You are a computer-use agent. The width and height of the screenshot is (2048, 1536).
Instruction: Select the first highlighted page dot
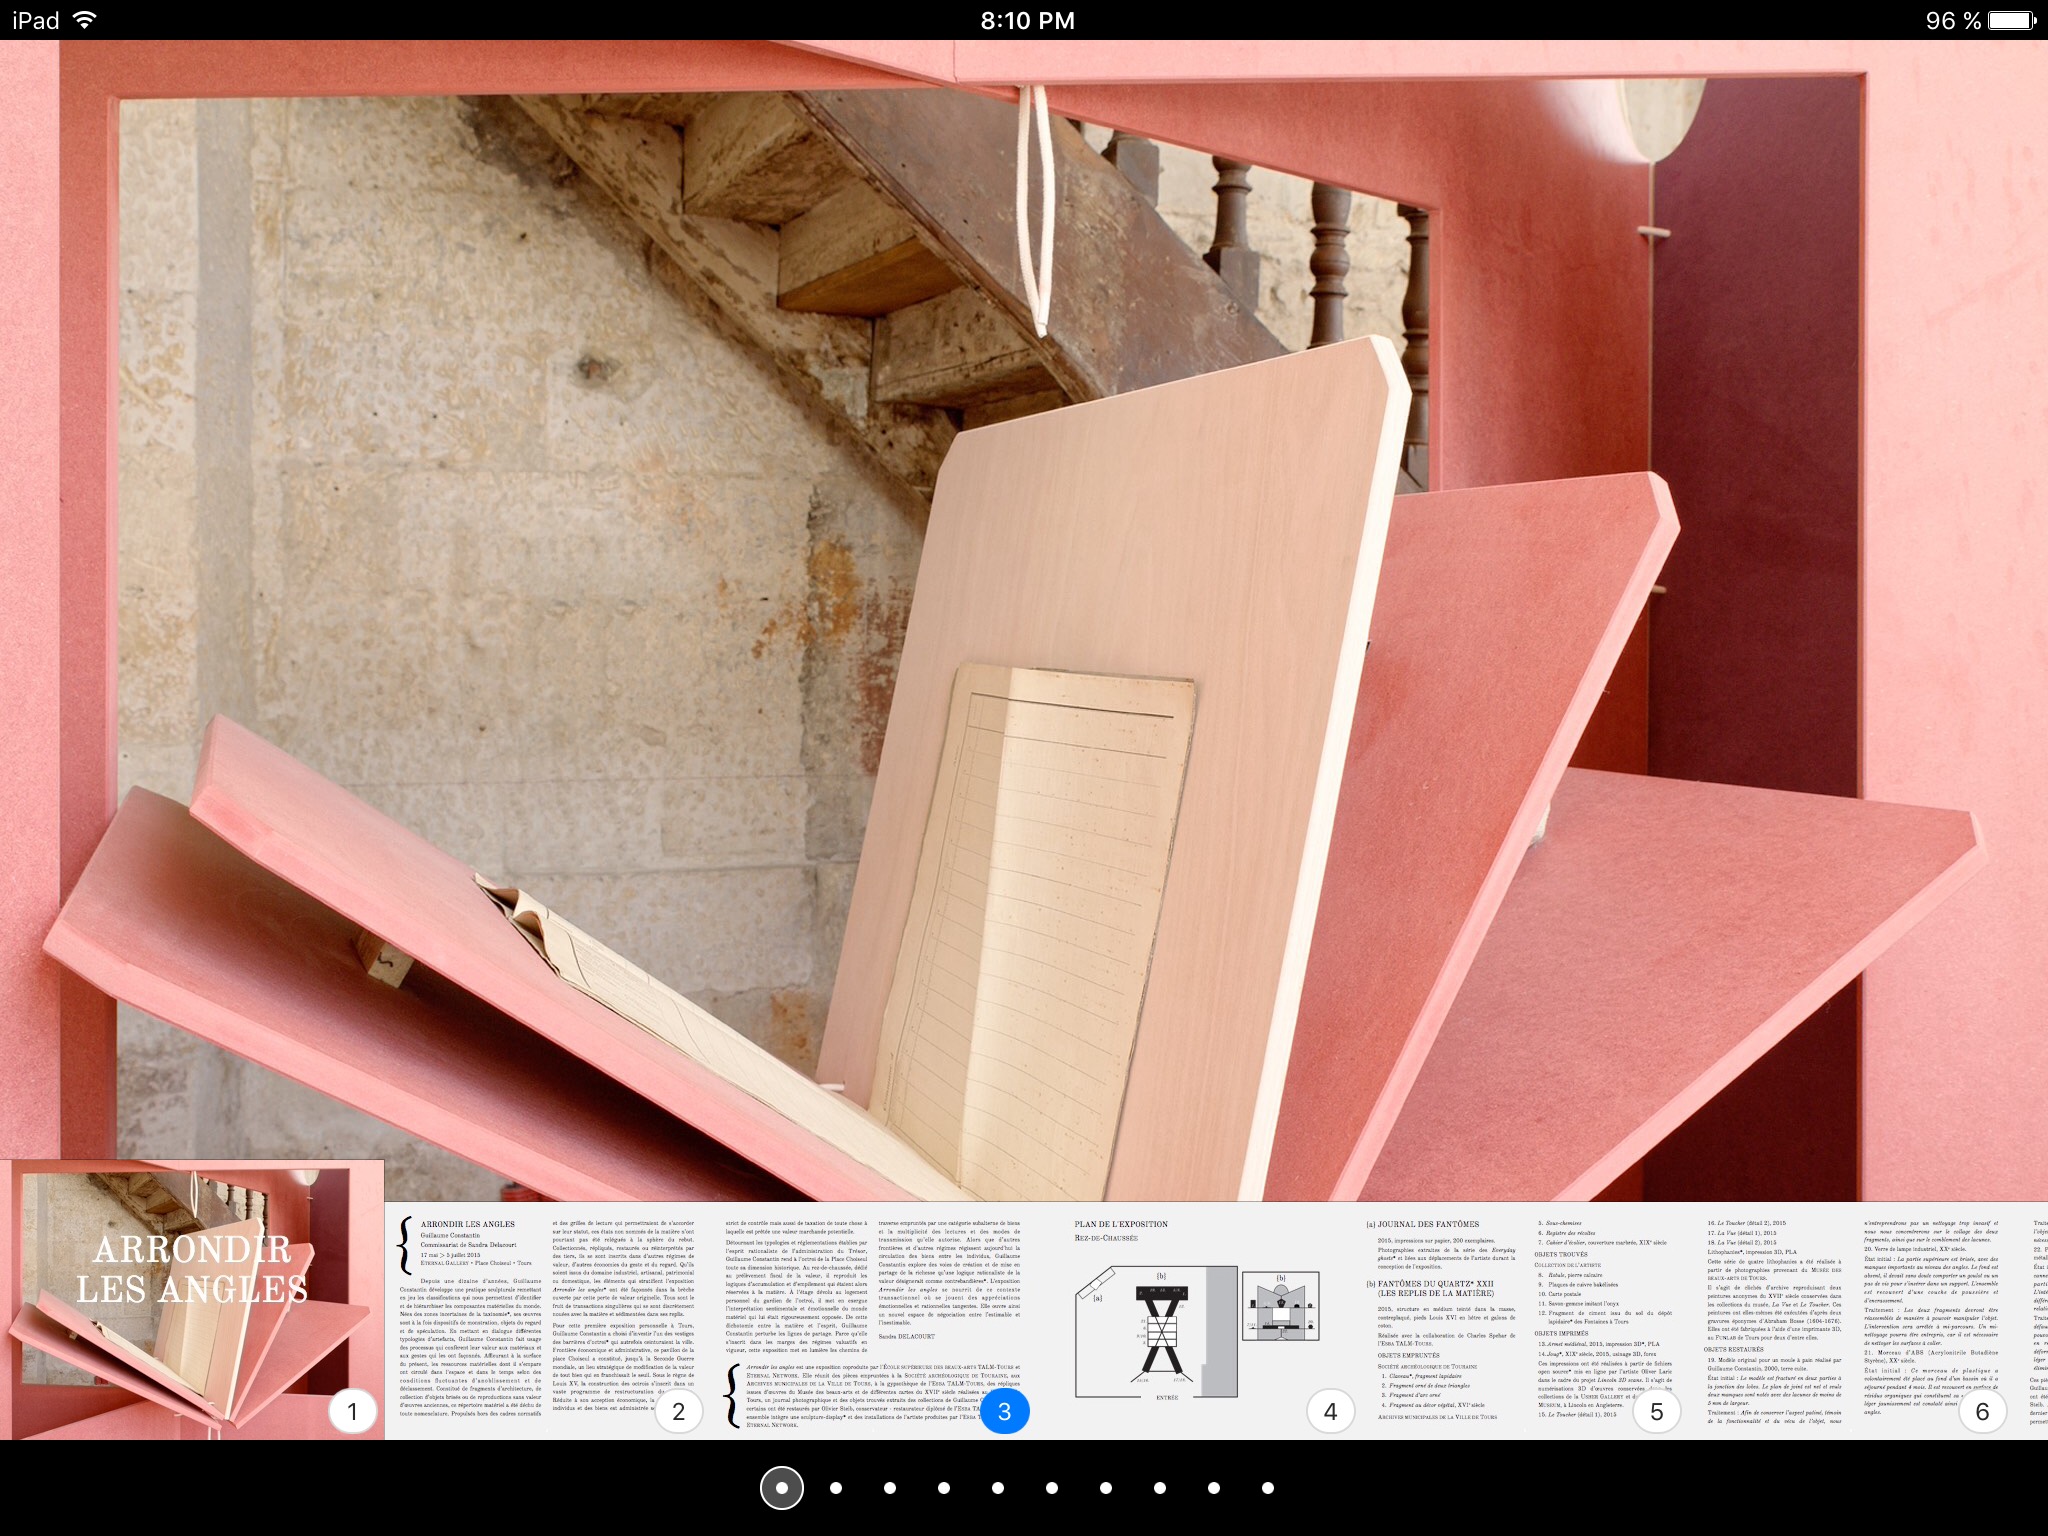click(782, 1488)
